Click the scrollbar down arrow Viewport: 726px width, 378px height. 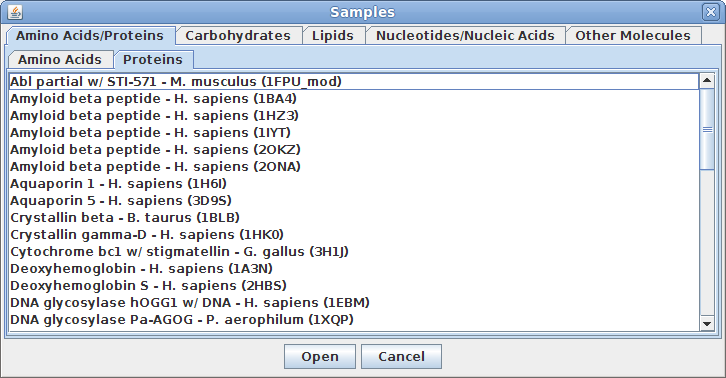(707, 324)
